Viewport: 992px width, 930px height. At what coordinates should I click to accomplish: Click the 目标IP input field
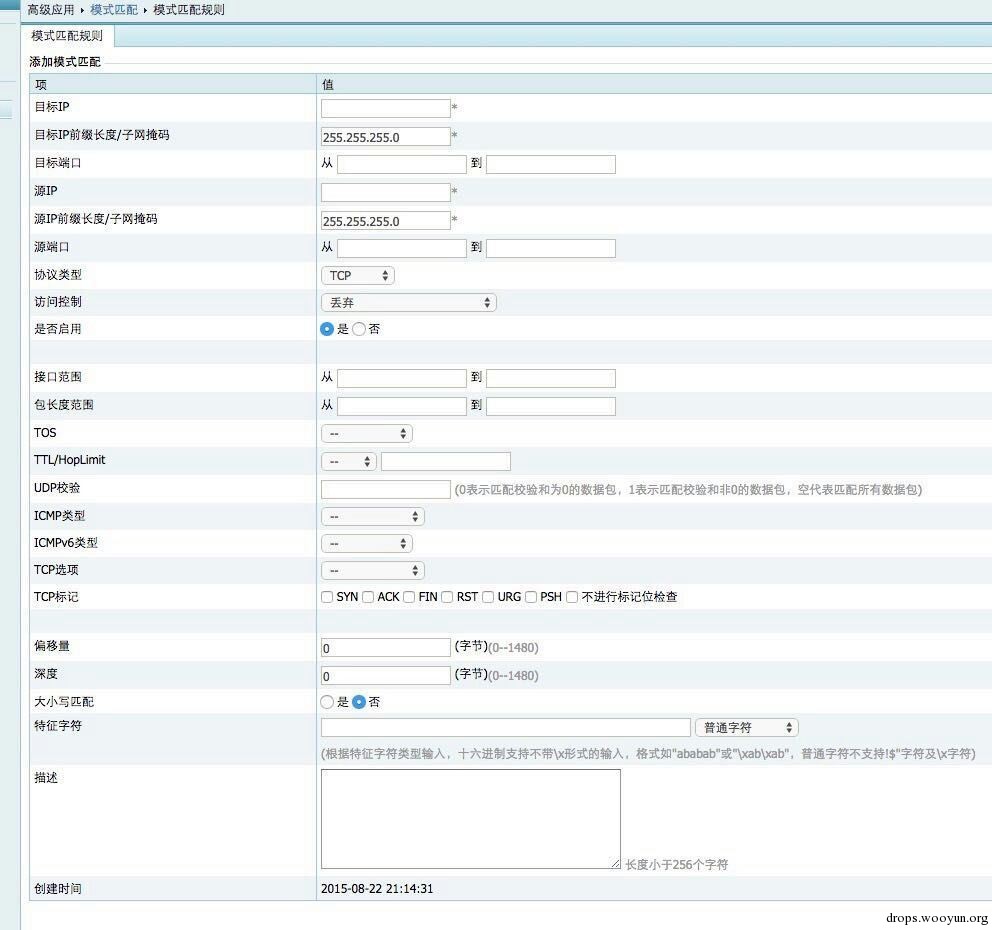pyautogui.click(x=385, y=108)
